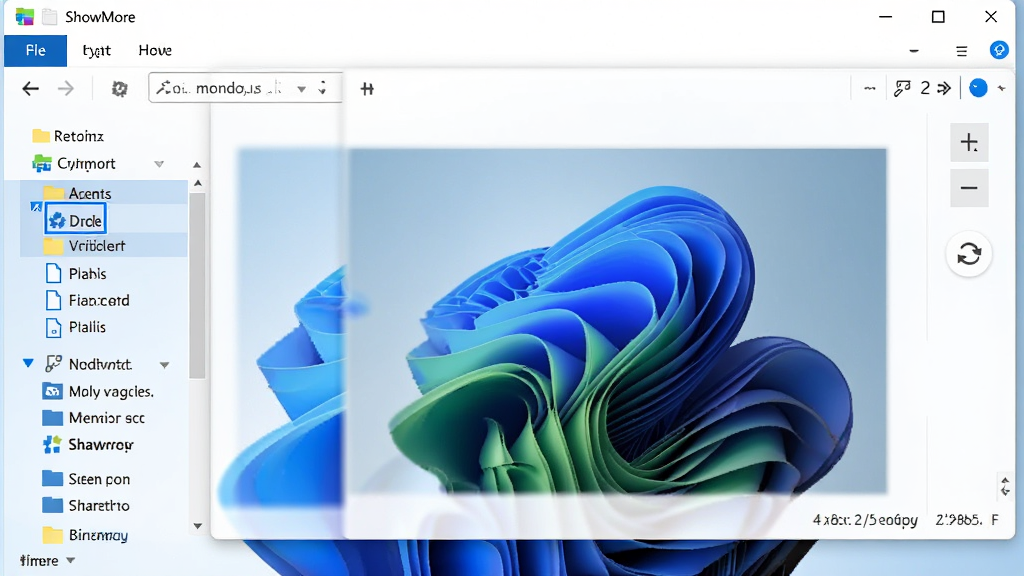Collapse the ribbon with the small dash icon
Screen dimensions: 1024x576
(x=914, y=50)
